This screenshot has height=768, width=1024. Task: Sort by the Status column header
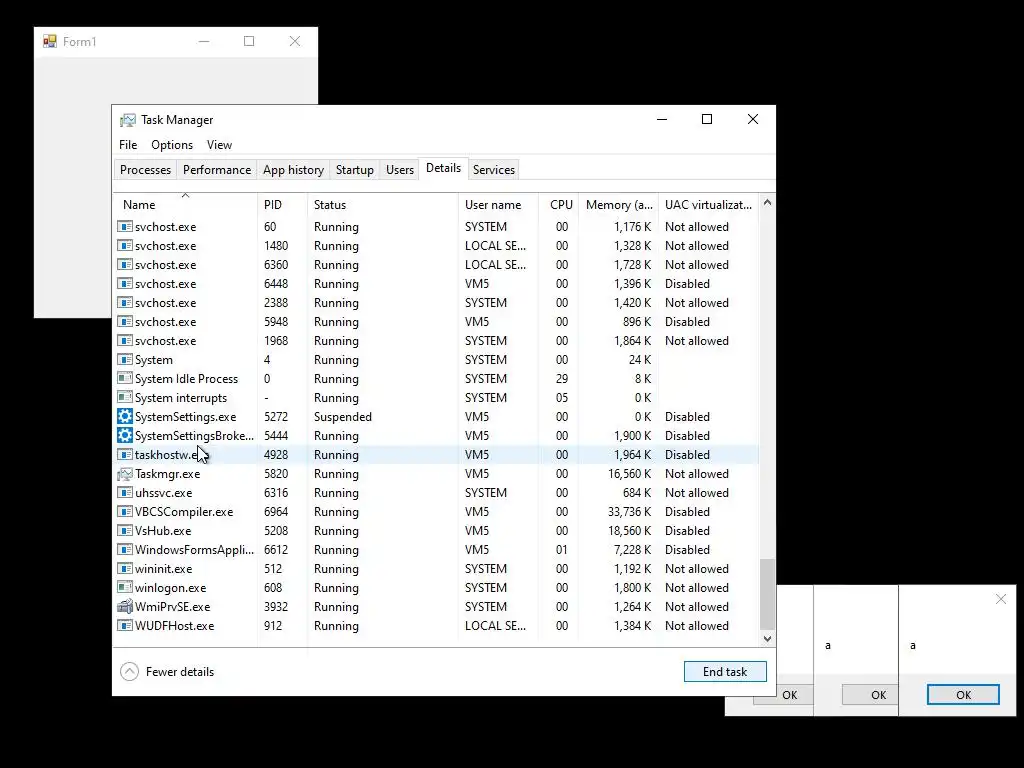tap(383, 204)
